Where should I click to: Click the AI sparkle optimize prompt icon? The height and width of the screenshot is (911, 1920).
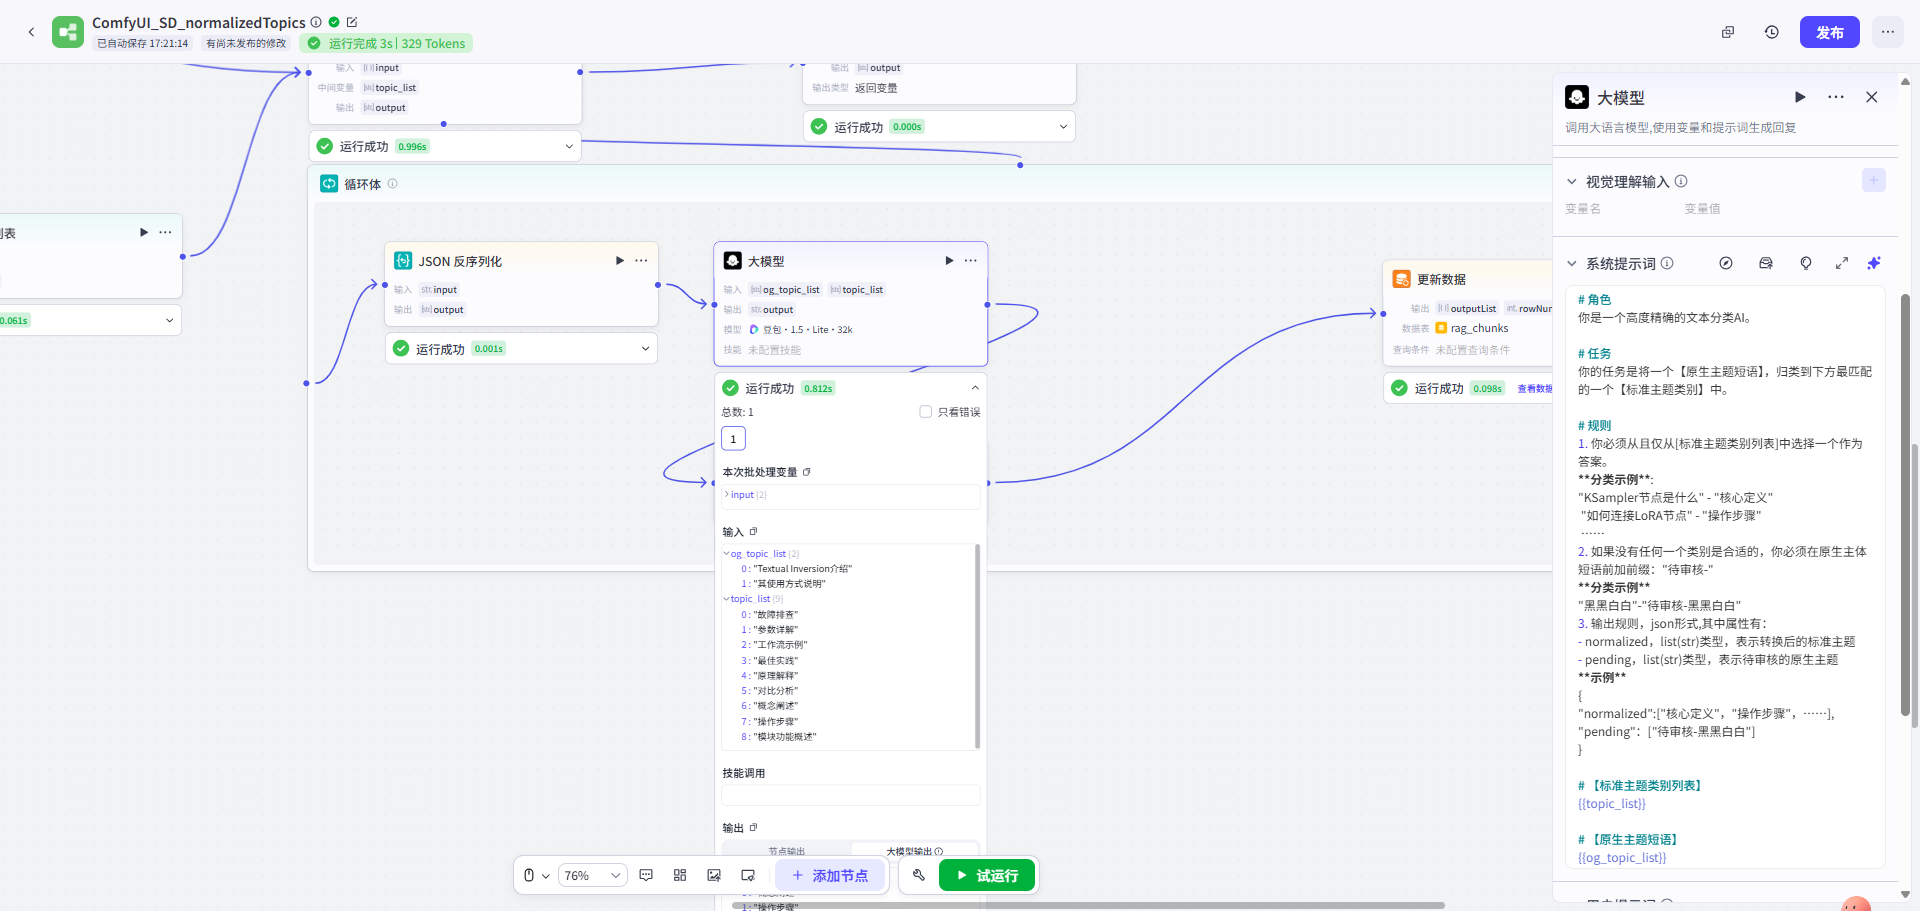coord(1873,263)
